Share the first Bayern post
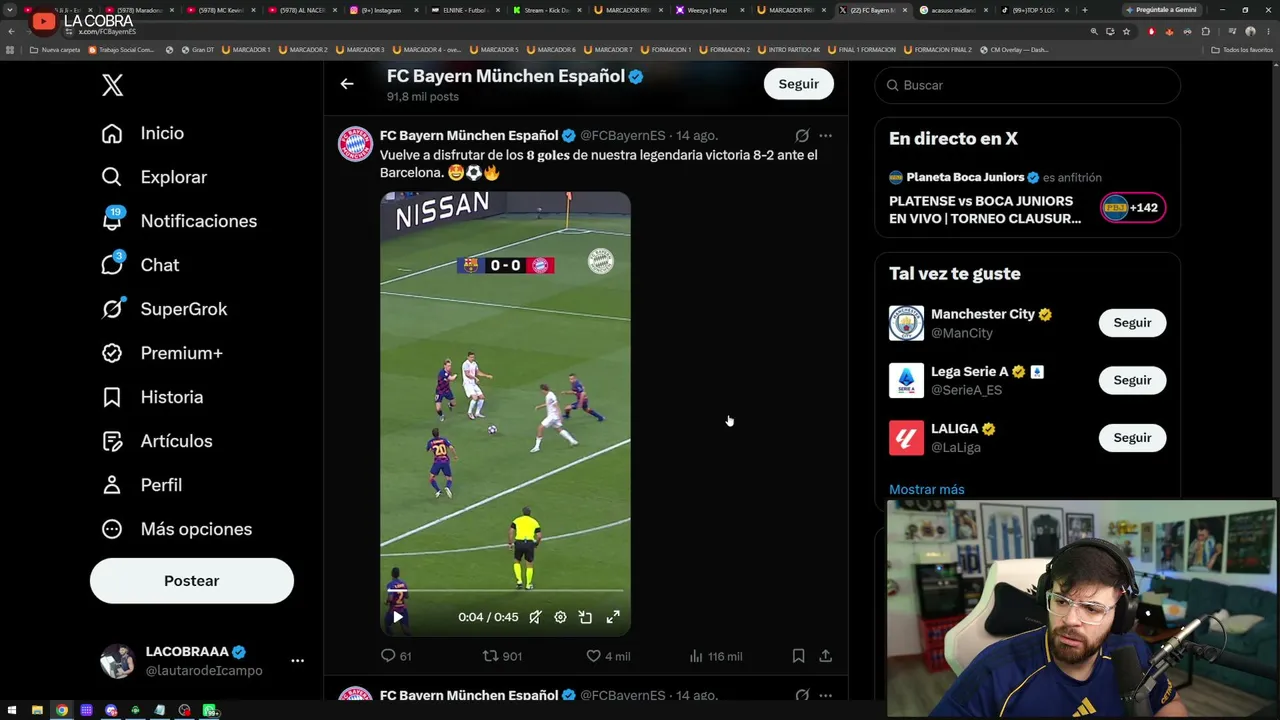Screen dimensions: 1280x720 click(825, 656)
